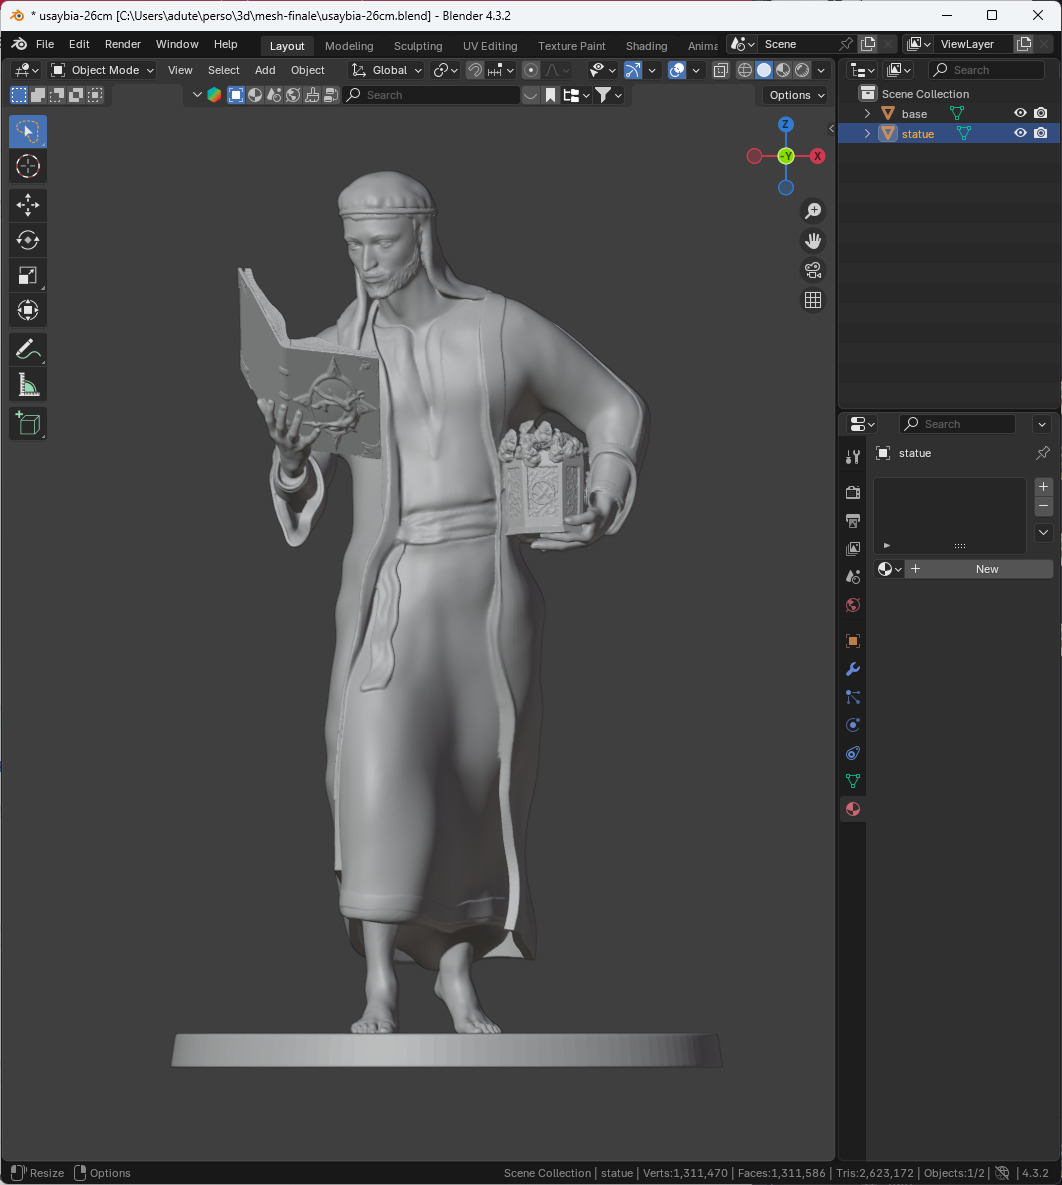Select the Annotate pencil tool
The height and width of the screenshot is (1185, 1062).
(x=28, y=350)
